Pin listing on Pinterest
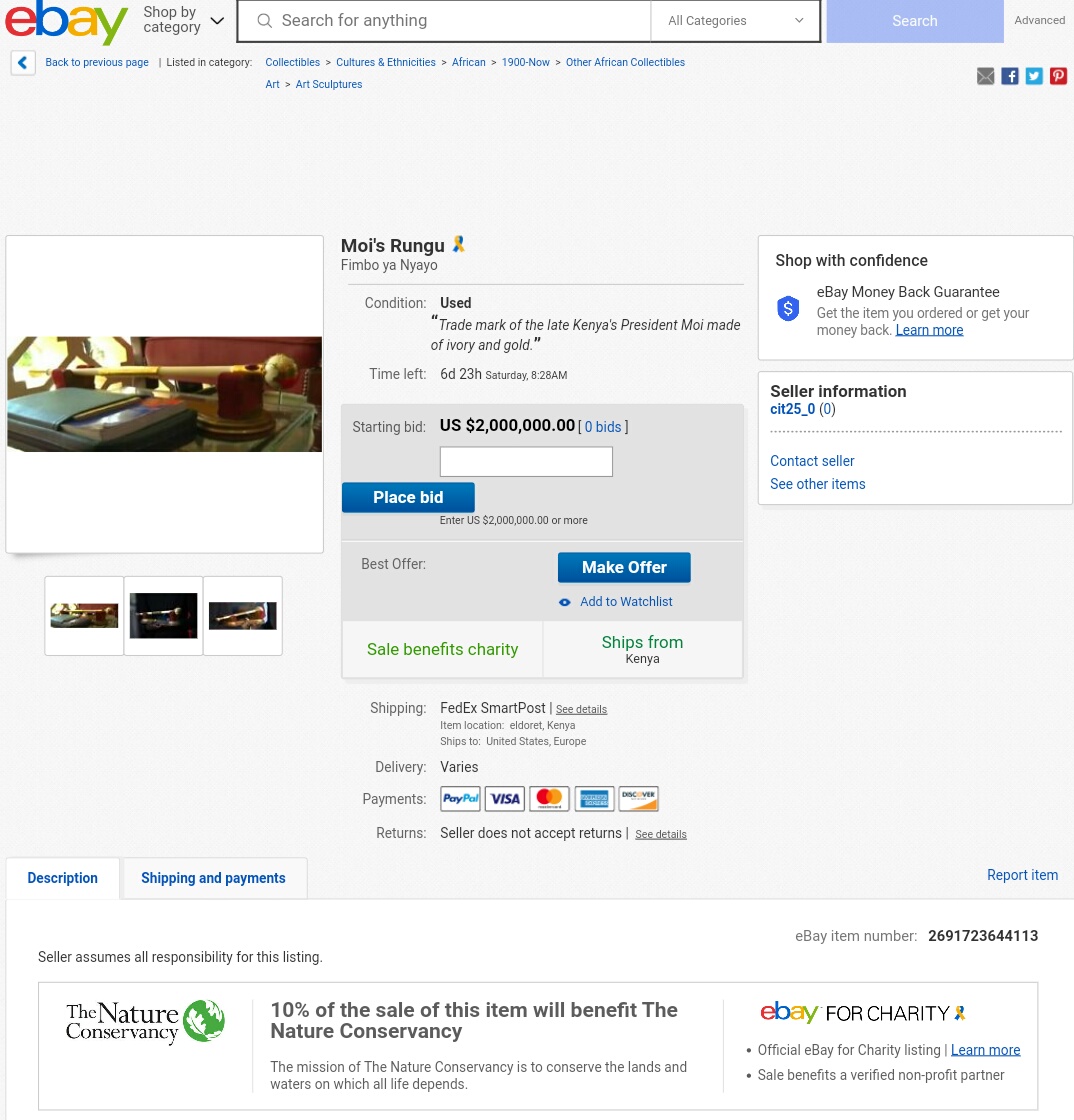The image size is (1074, 1120). (1058, 76)
